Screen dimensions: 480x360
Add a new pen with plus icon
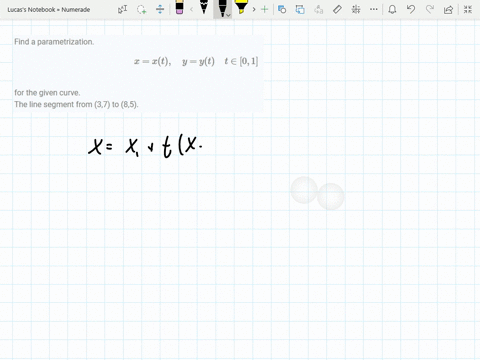point(264,9)
